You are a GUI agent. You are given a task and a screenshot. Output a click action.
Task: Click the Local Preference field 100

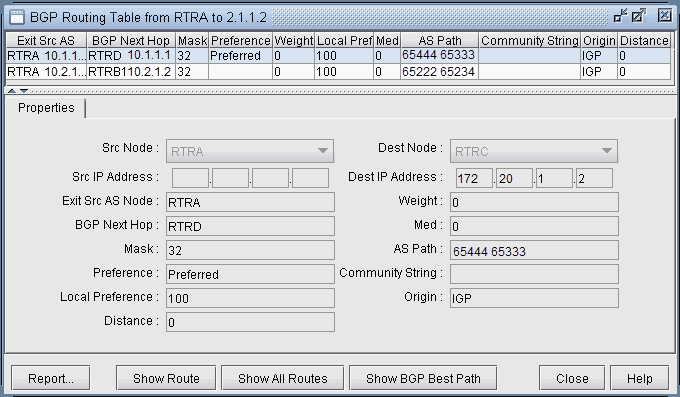(250, 298)
